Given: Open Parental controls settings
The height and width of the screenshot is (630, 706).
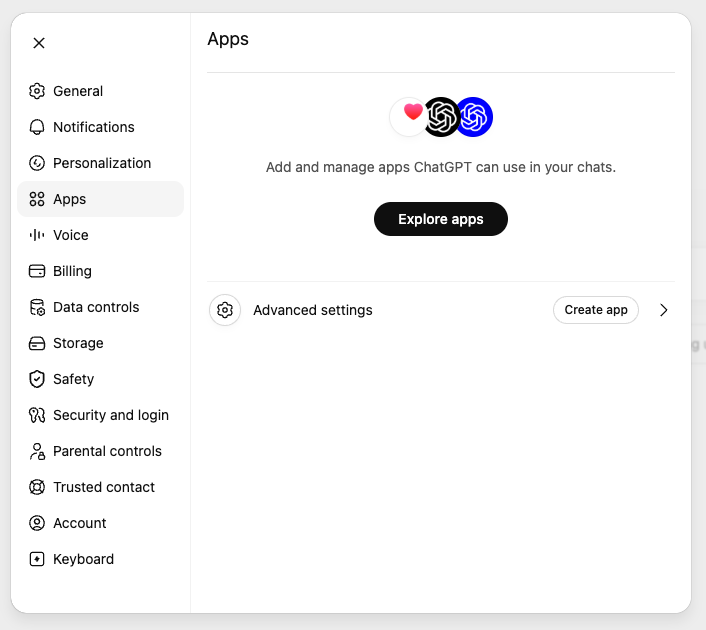Looking at the screenshot, I should 100,451.
